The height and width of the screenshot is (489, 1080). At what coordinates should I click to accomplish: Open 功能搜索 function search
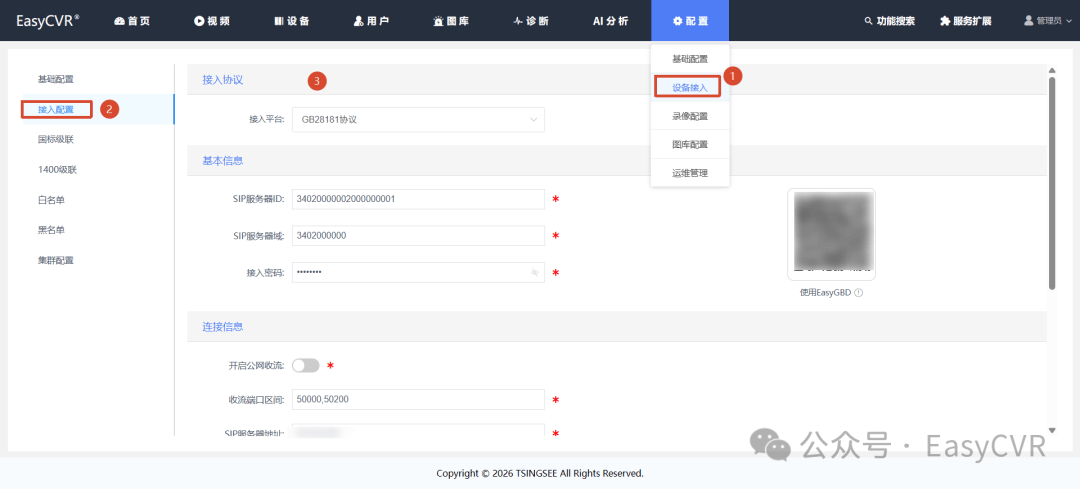(890, 21)
